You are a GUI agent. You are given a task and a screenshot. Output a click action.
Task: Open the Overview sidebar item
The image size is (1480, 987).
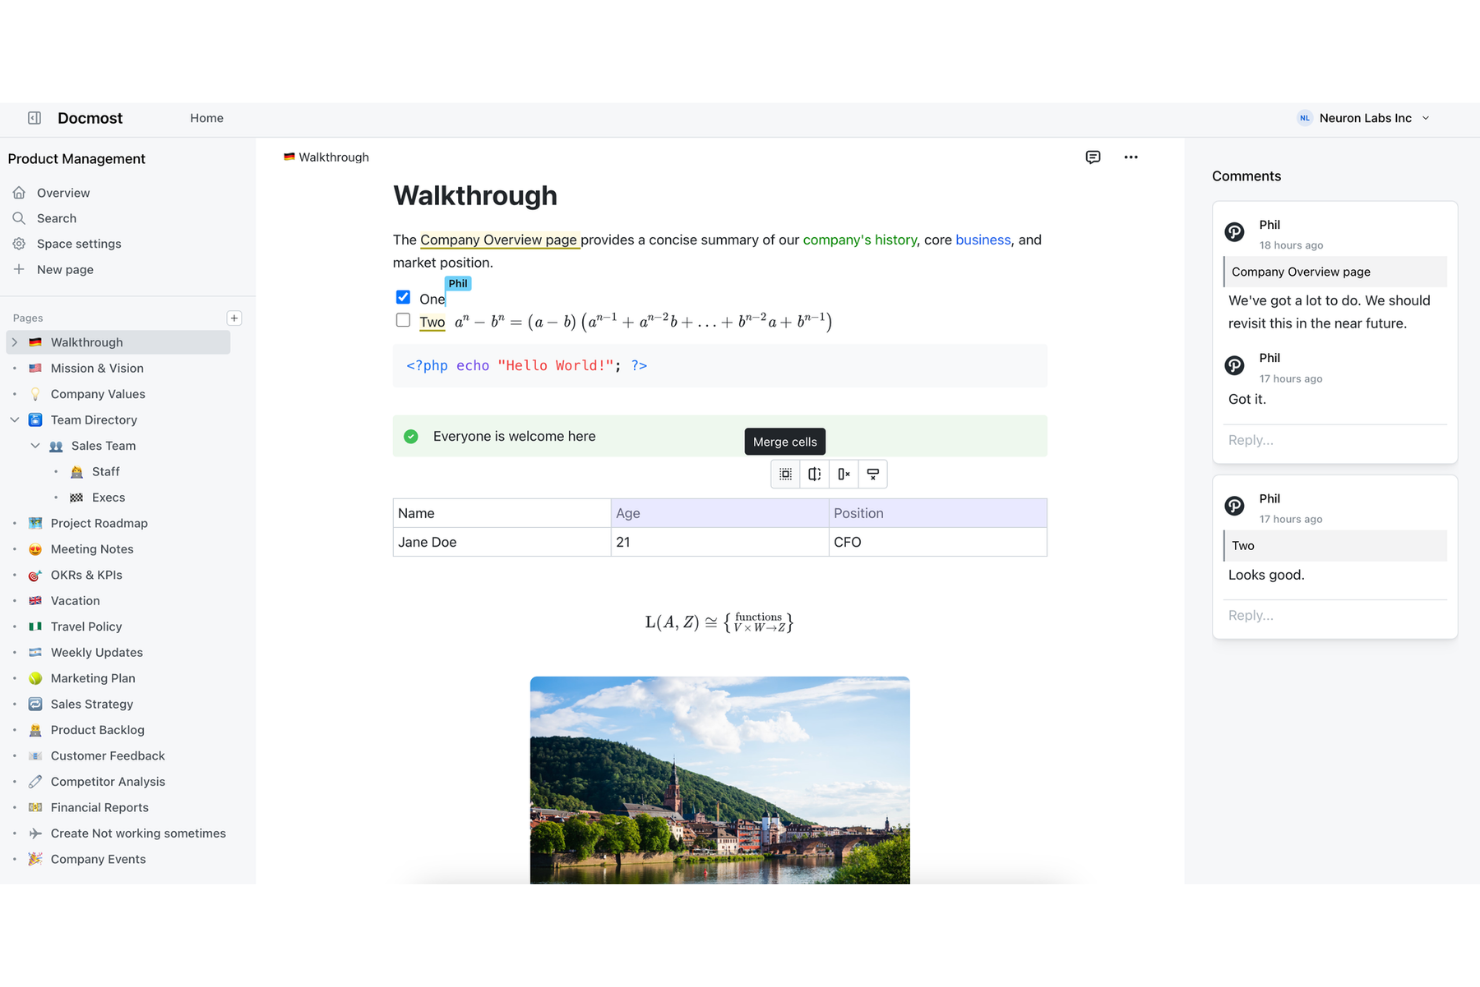point(63,193)
